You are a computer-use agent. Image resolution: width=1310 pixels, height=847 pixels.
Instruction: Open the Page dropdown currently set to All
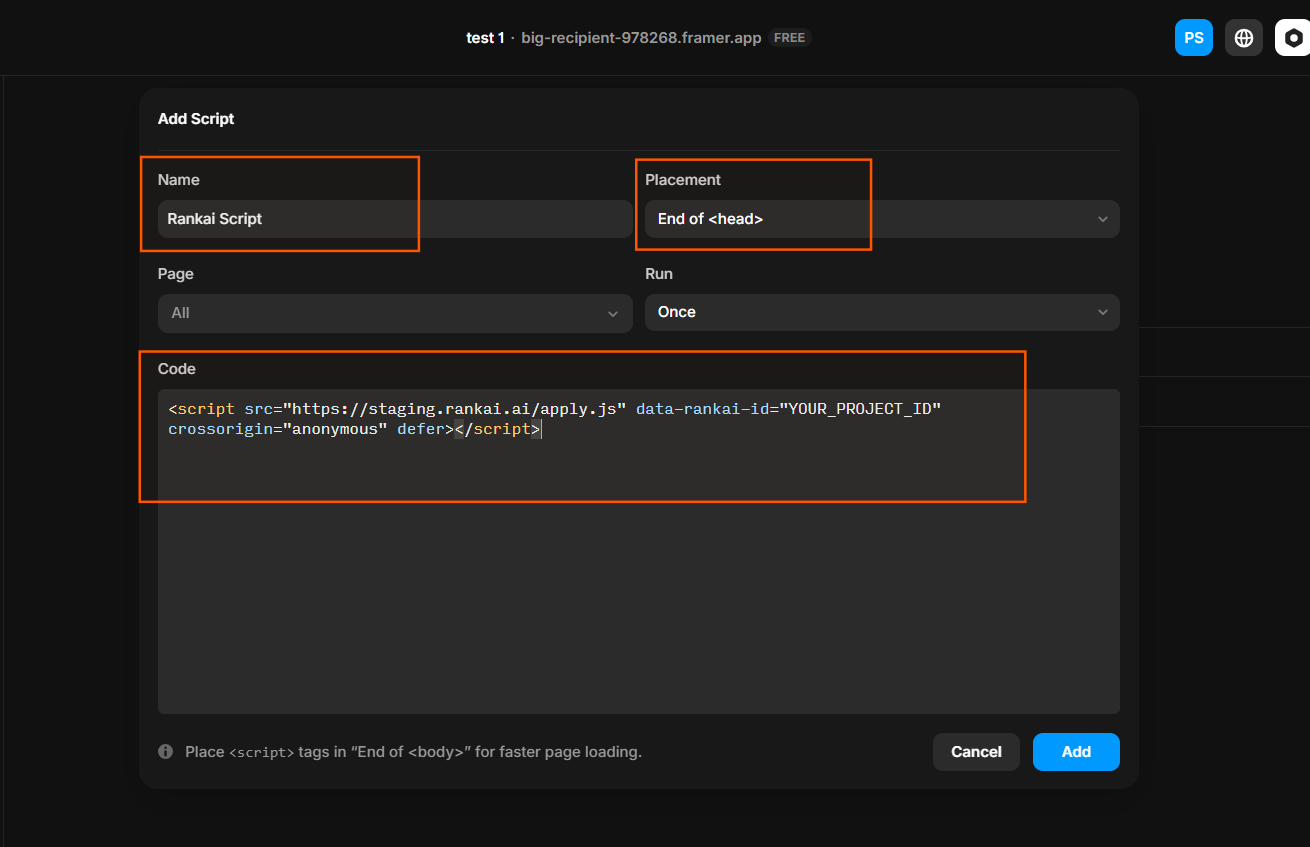394,313
